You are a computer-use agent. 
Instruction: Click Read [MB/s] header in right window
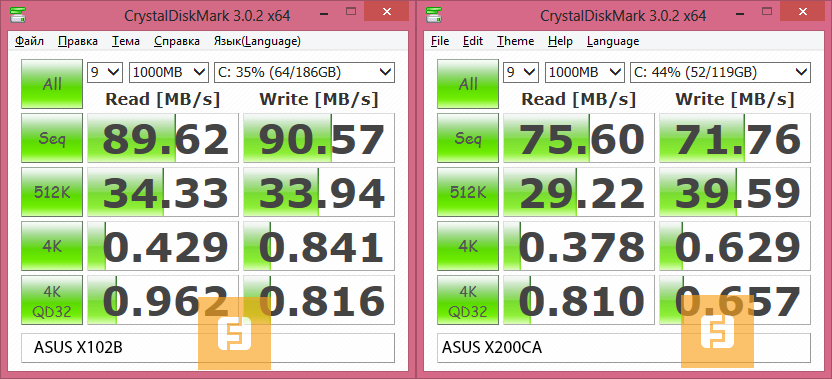tap(578, 99)
